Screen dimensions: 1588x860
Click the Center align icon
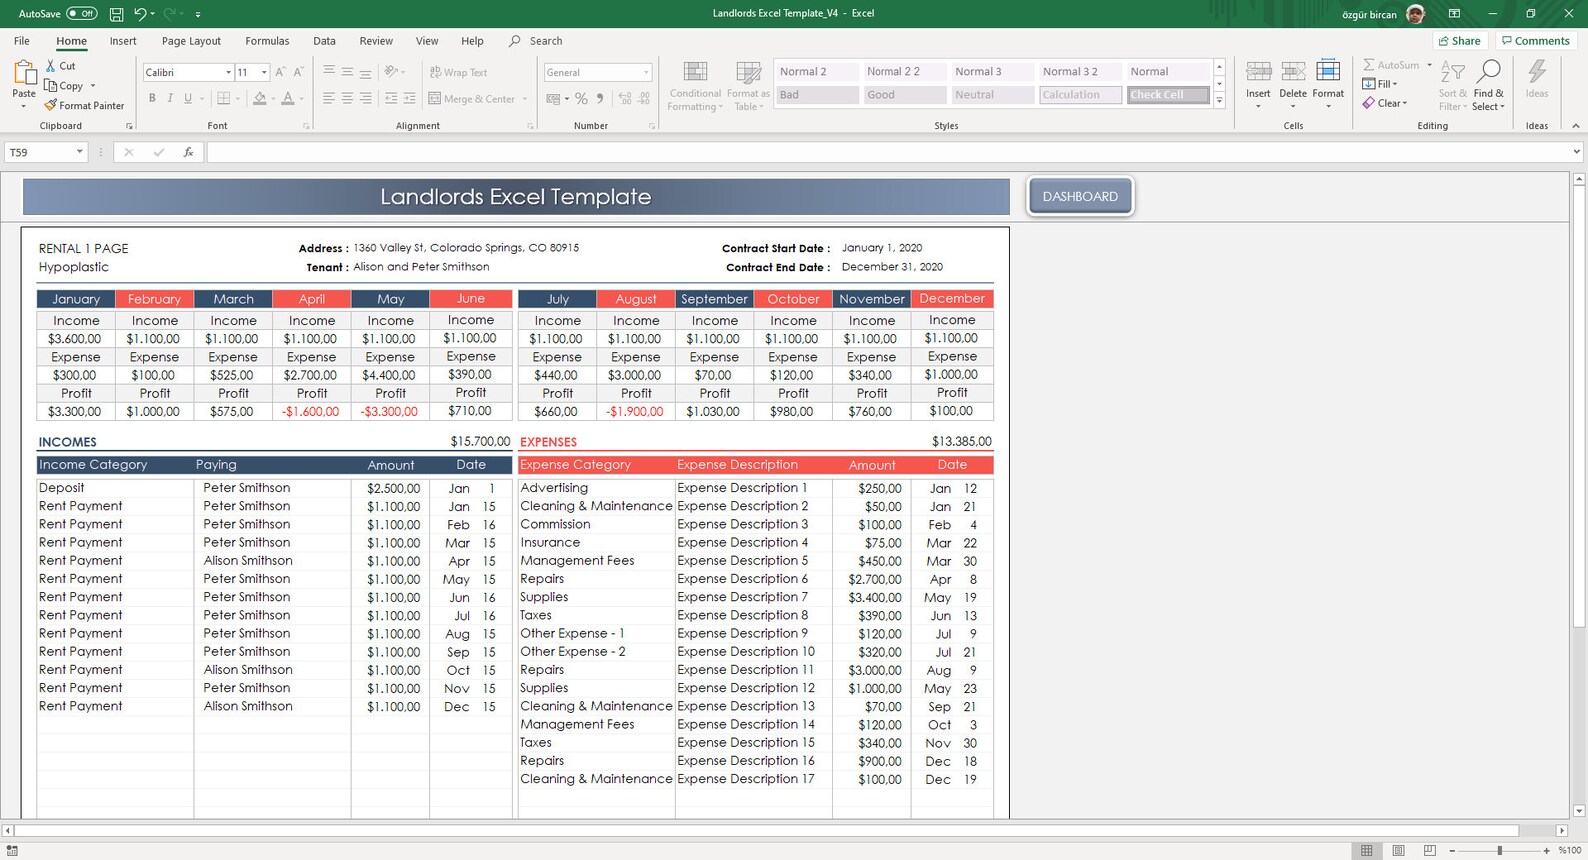(347, 98)
